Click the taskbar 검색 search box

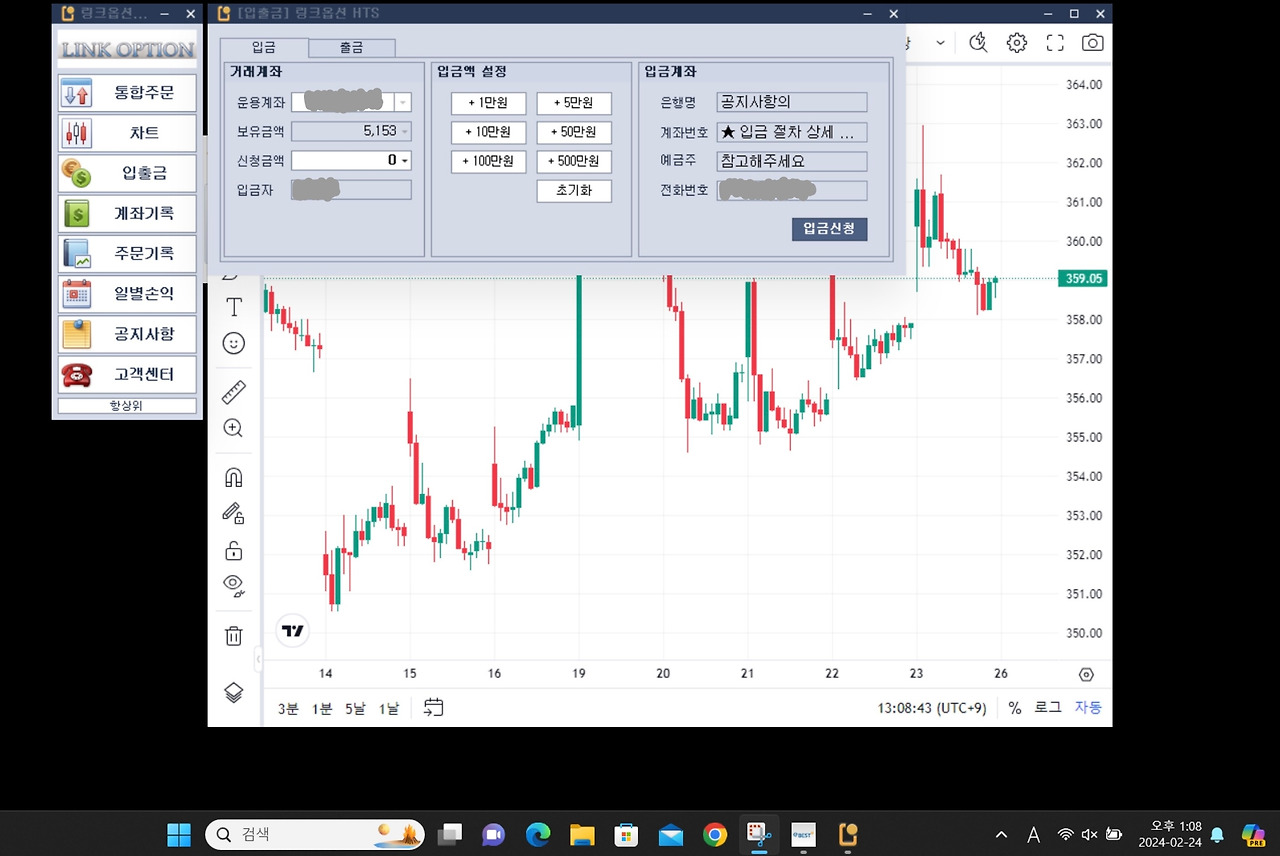(x=315, y=834)
